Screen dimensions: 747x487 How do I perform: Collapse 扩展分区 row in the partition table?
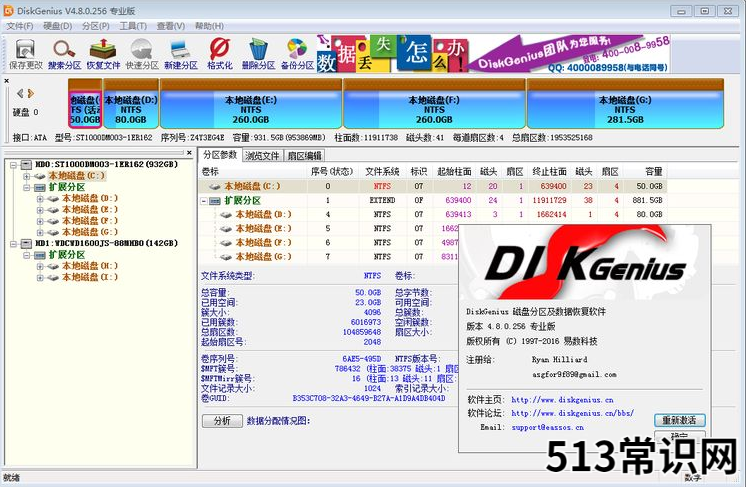[204, 201]
